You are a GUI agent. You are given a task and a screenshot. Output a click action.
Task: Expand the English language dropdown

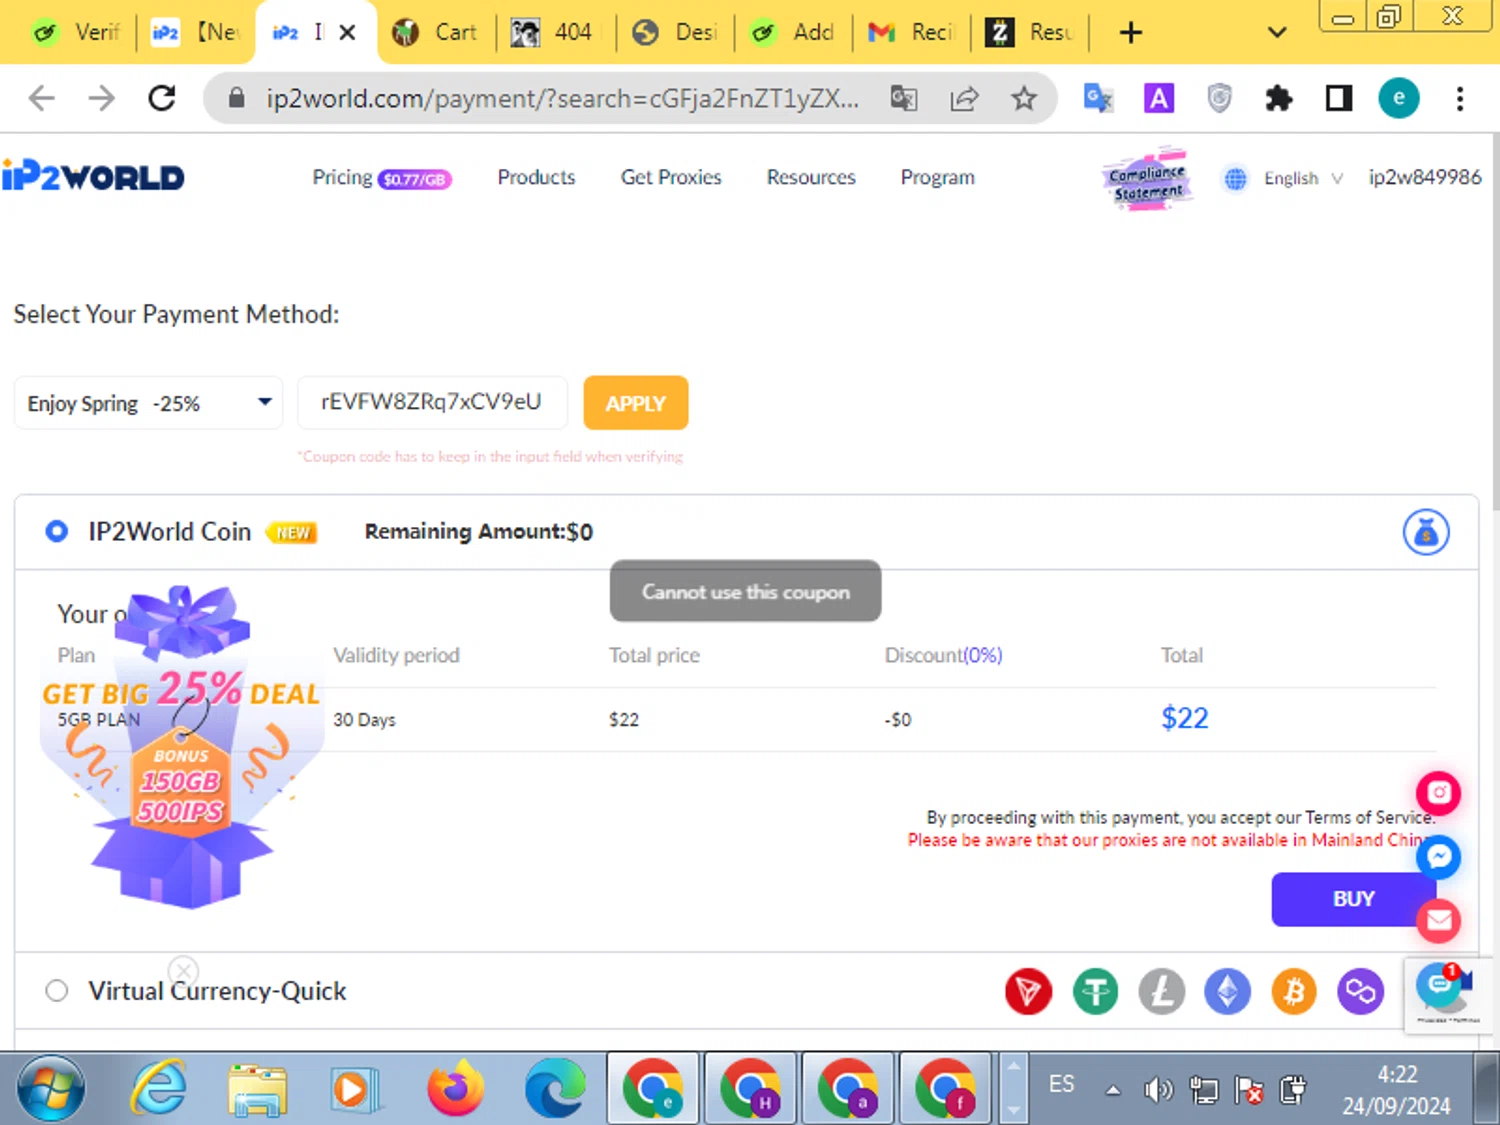pos(1302,178)
